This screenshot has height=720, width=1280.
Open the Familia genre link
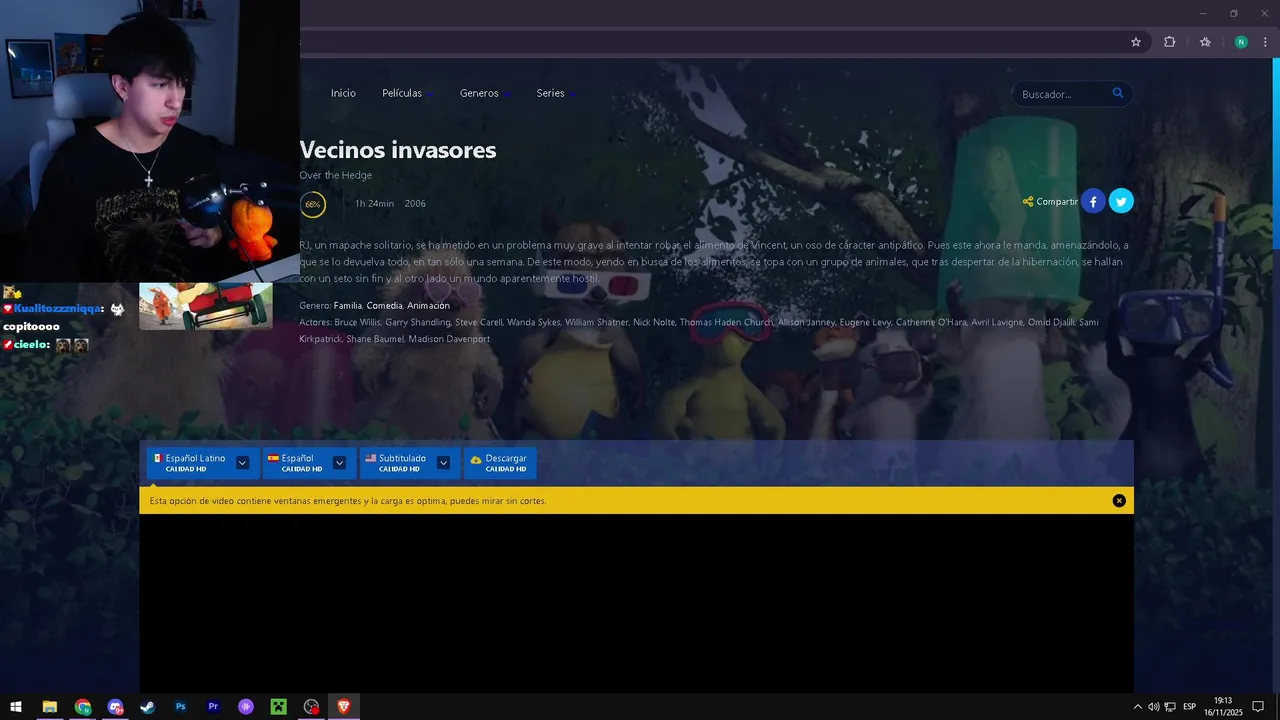[x=347, y=305]
